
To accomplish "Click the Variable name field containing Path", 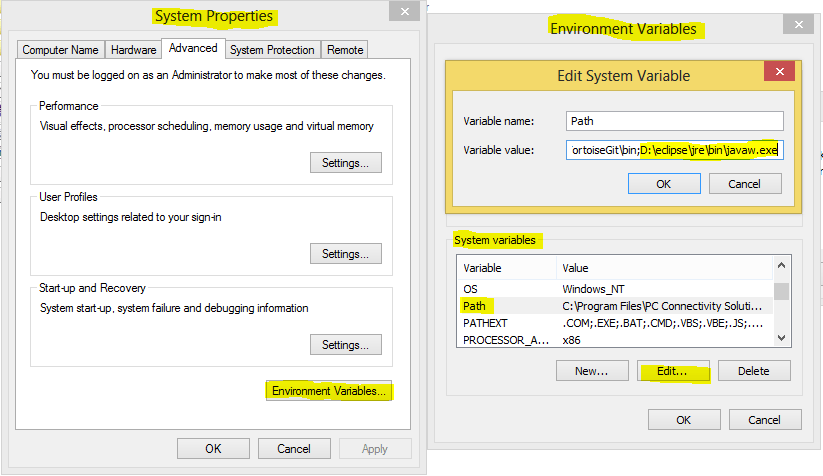I will click(x=674, y=121).
